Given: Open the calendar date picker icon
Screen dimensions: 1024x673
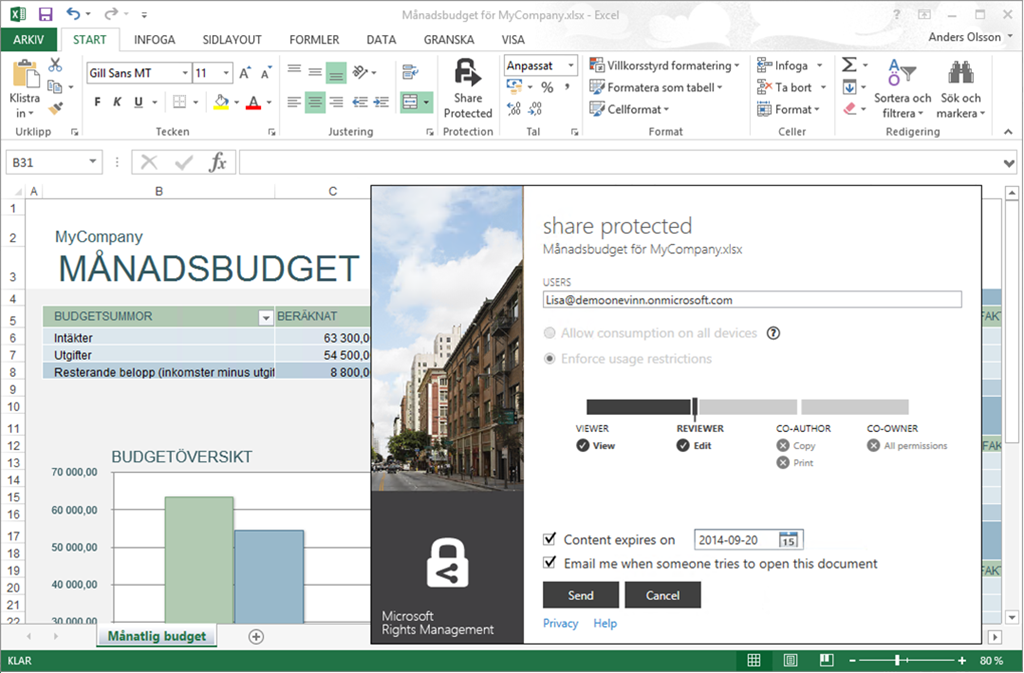Looking at the screenshot, I should point(788,540).
